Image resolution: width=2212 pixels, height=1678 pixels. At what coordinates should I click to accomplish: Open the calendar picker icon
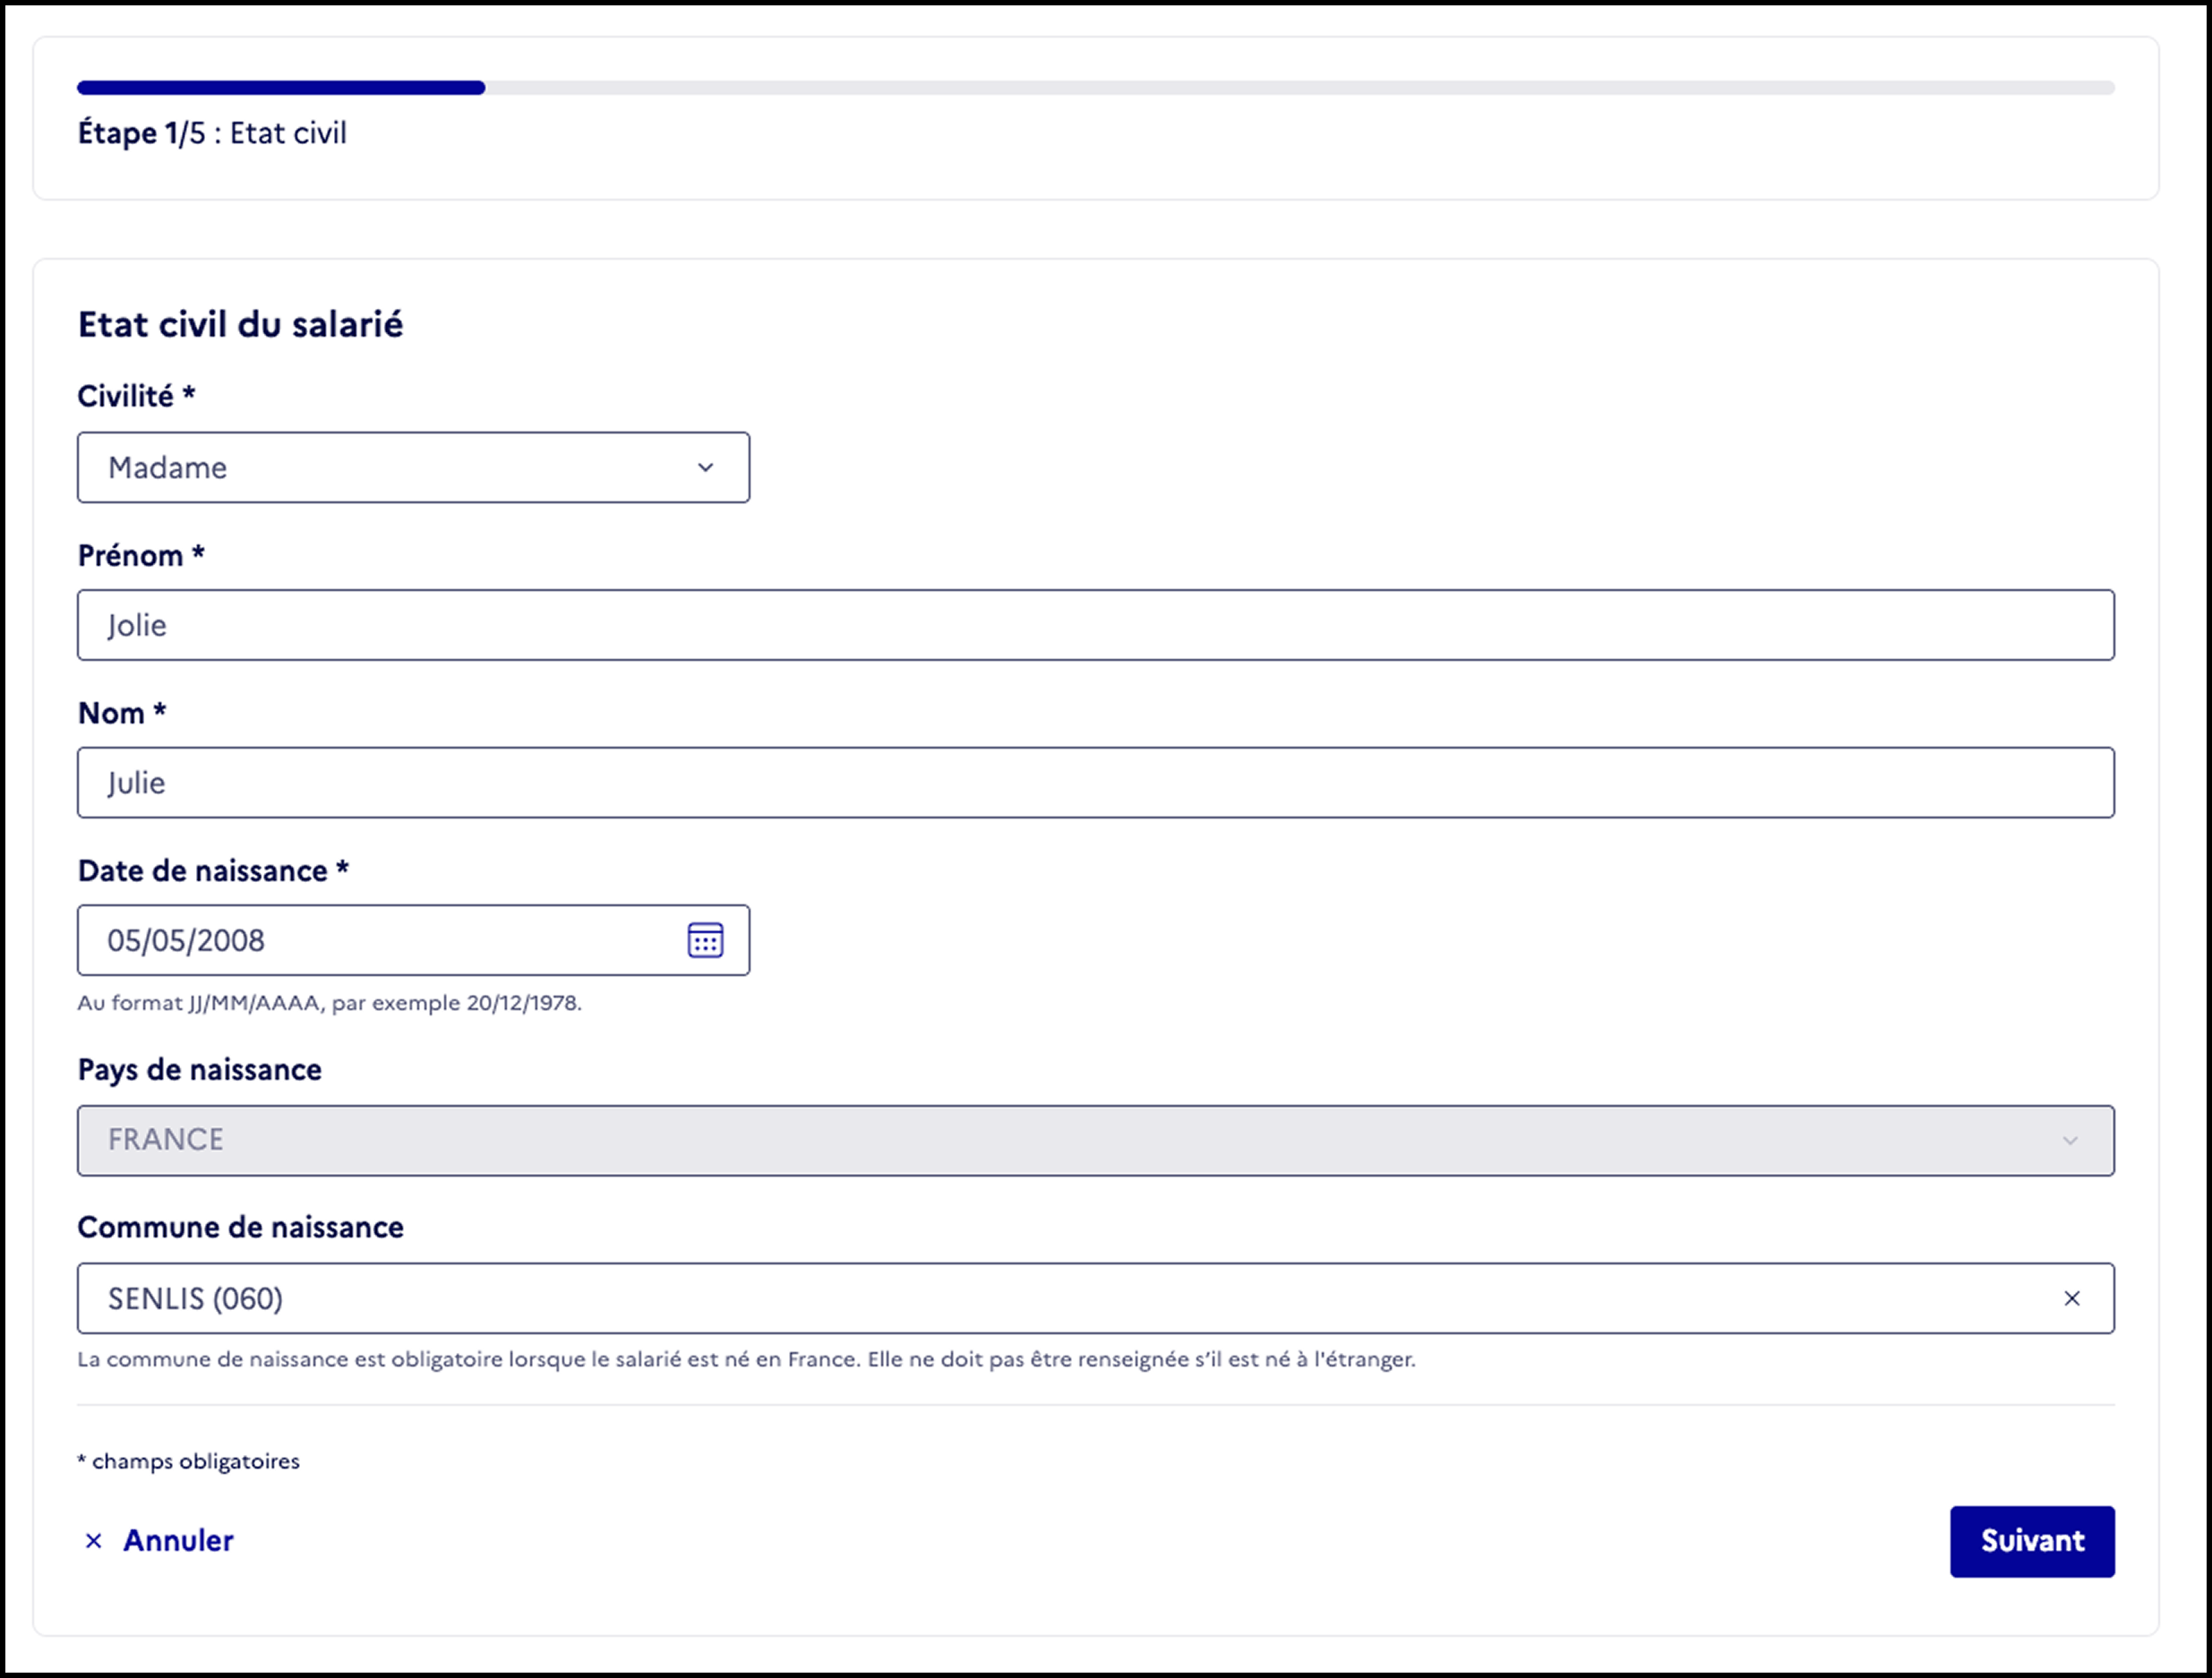pyautogui.click(x=705, y=940)
